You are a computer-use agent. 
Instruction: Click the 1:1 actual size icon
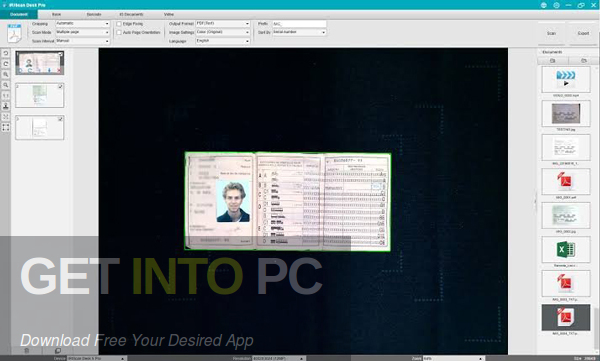(6, 95)
